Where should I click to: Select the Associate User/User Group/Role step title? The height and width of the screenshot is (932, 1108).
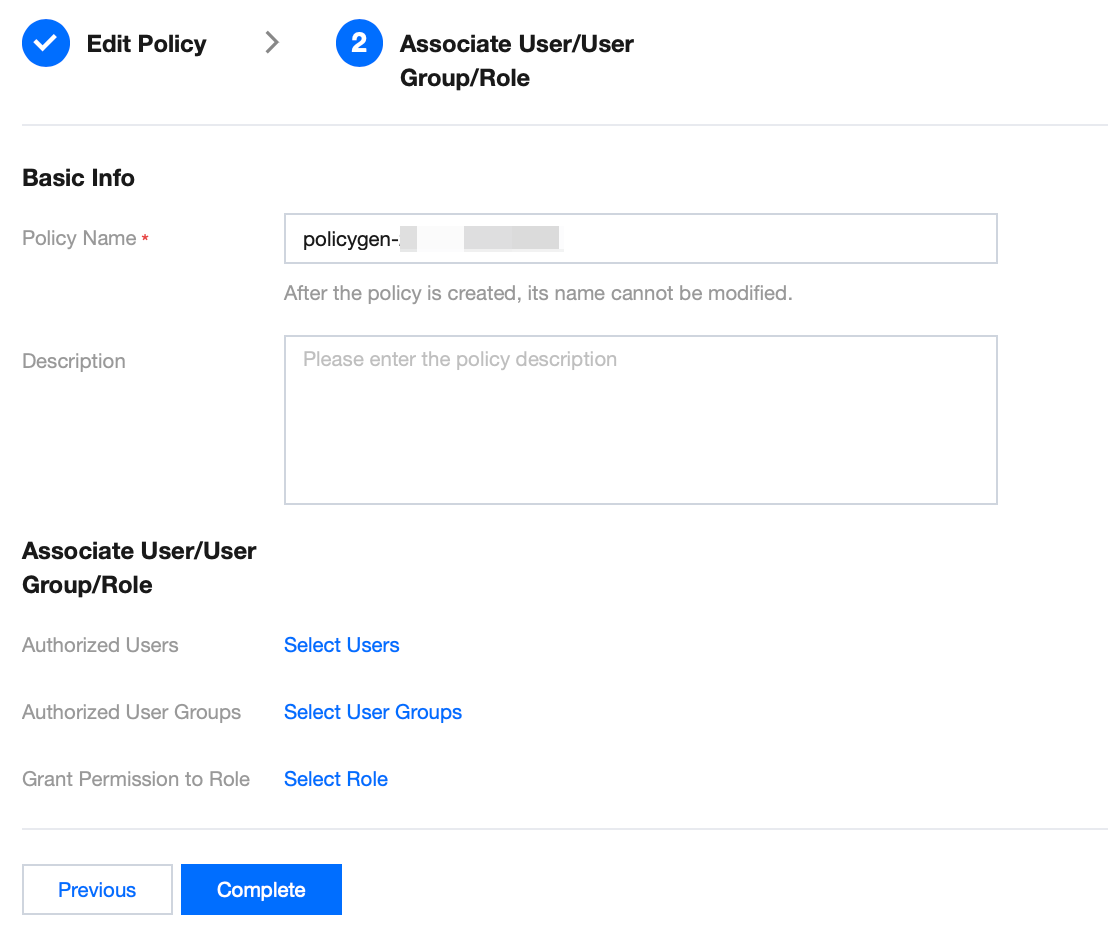point(516,61)
